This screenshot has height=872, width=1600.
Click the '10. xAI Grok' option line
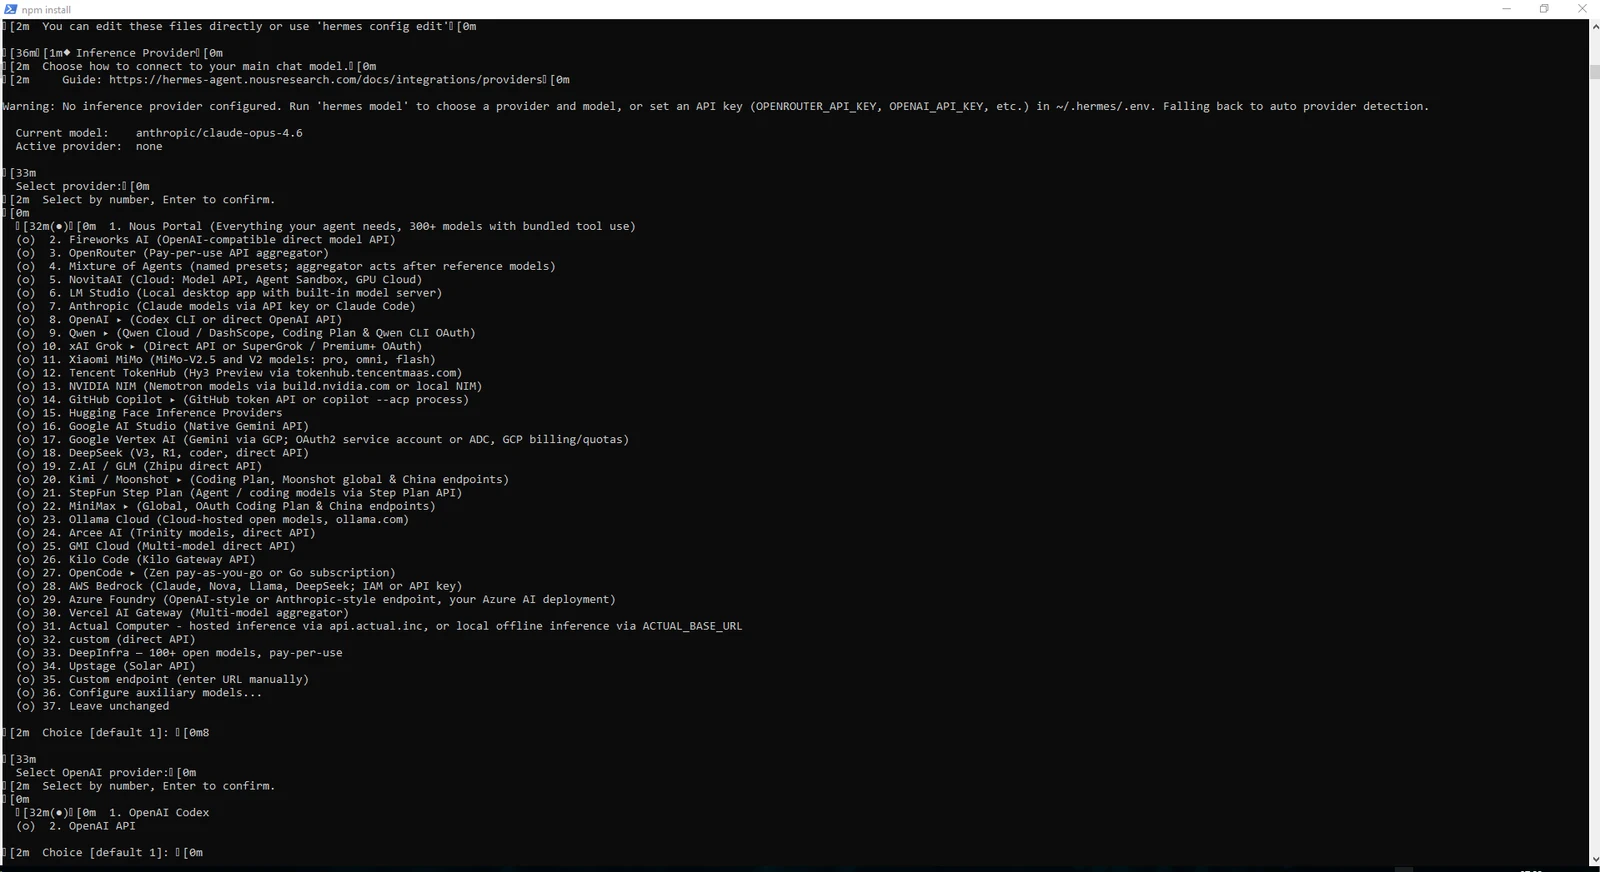[x=219, y=346]
